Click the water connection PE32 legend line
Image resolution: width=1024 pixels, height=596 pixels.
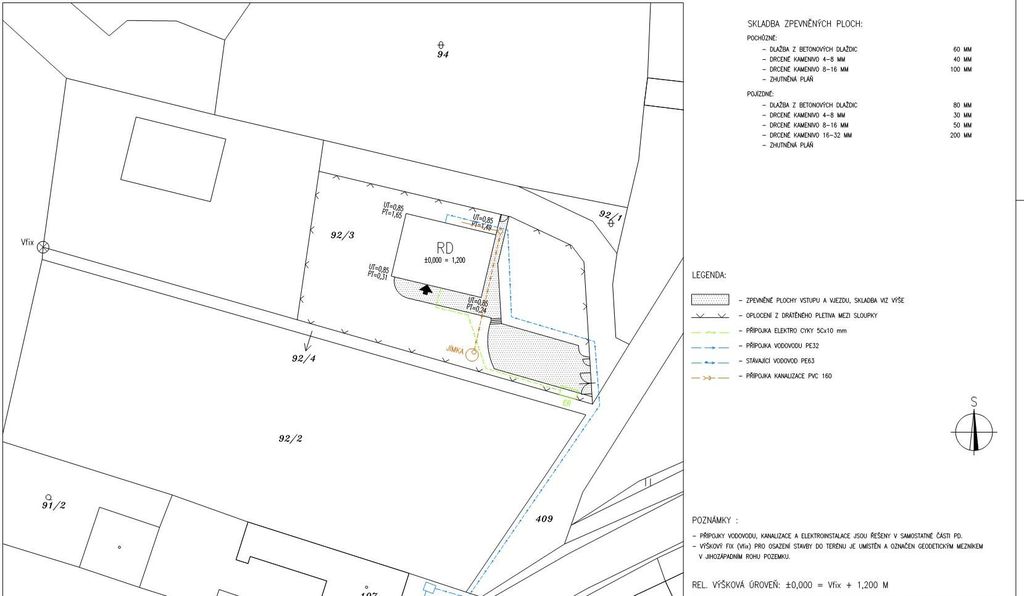tap(708, 345)
